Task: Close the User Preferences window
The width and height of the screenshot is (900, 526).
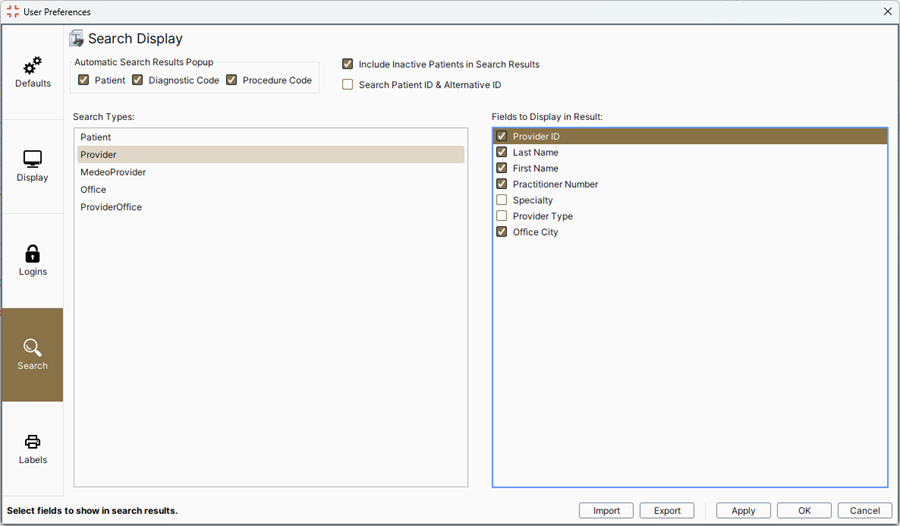Action: (x=887, y=11)
